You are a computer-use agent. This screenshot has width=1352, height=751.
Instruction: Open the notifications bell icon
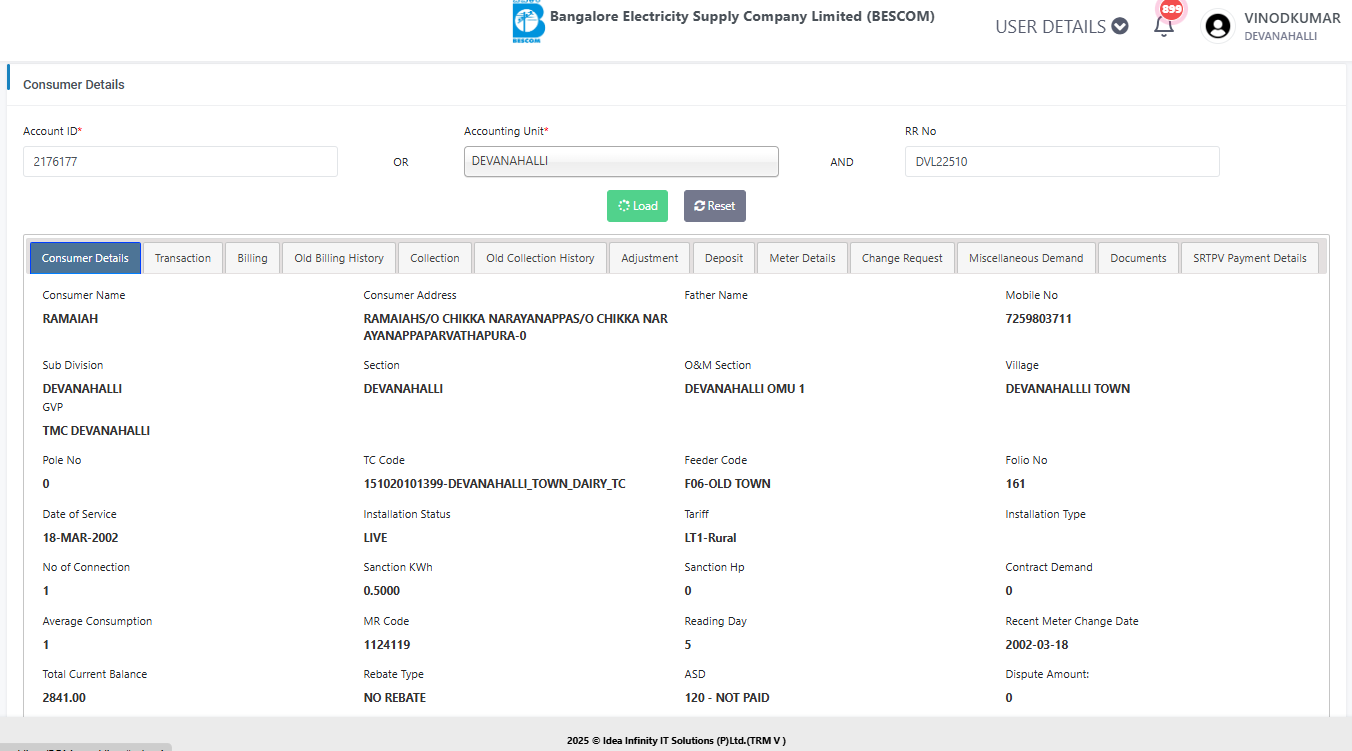1164,26
